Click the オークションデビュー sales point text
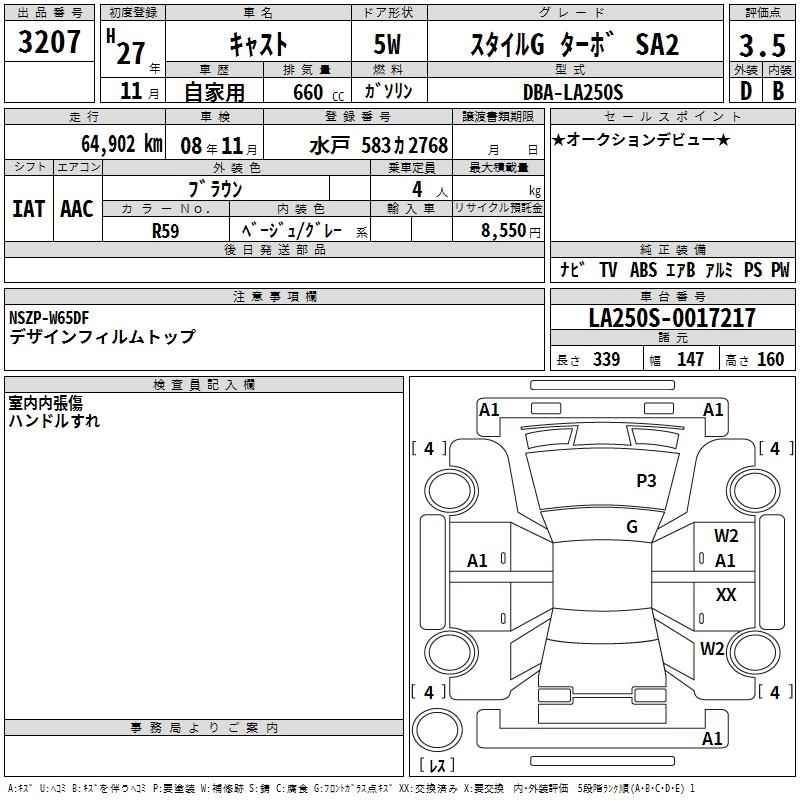Image resolution: width=800 pixels, height=800 pixels. click(x=641, y=139)
